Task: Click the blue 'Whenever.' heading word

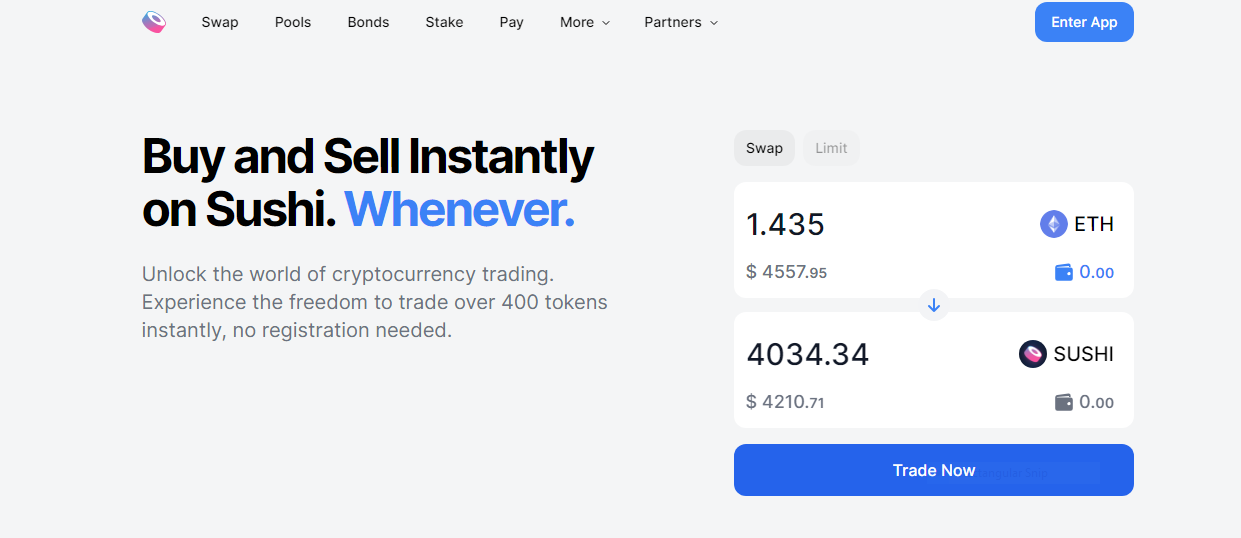Action: 460,210
